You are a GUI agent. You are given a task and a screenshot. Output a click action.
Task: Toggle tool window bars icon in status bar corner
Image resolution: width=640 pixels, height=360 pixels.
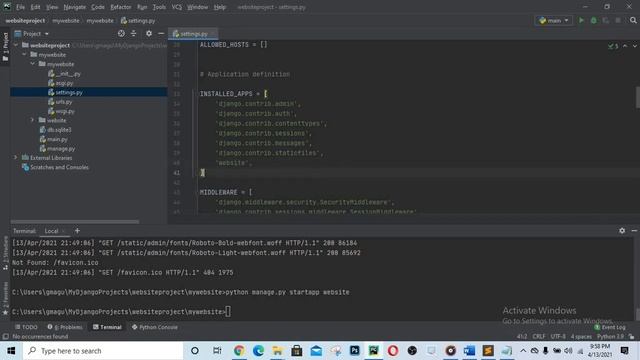coord(5,337)
